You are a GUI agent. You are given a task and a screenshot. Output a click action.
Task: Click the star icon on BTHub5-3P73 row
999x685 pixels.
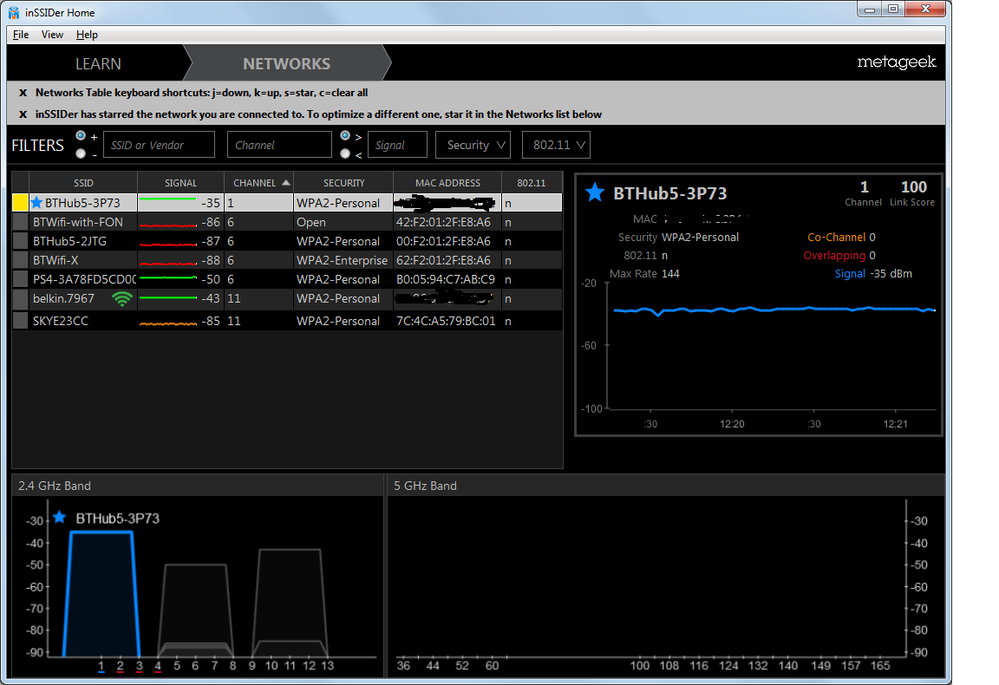pos(37,203)
